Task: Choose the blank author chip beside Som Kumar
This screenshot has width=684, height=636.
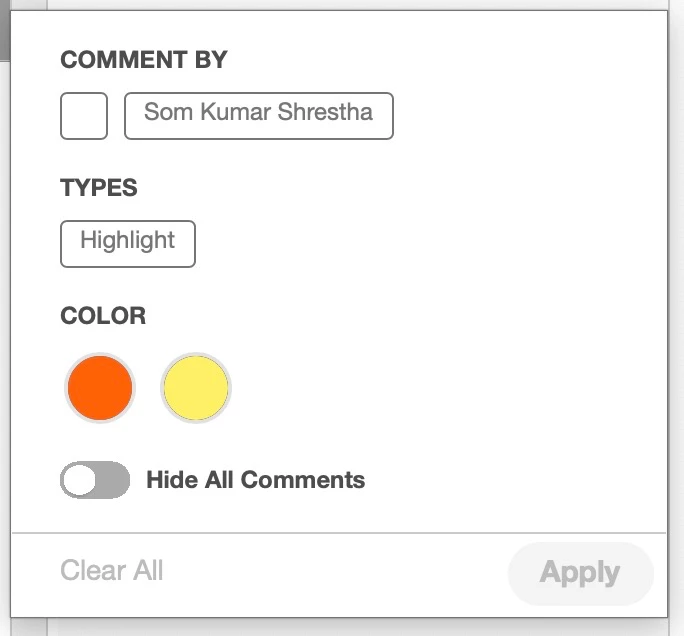Action: pyautogui.click(x=84, y=116)
